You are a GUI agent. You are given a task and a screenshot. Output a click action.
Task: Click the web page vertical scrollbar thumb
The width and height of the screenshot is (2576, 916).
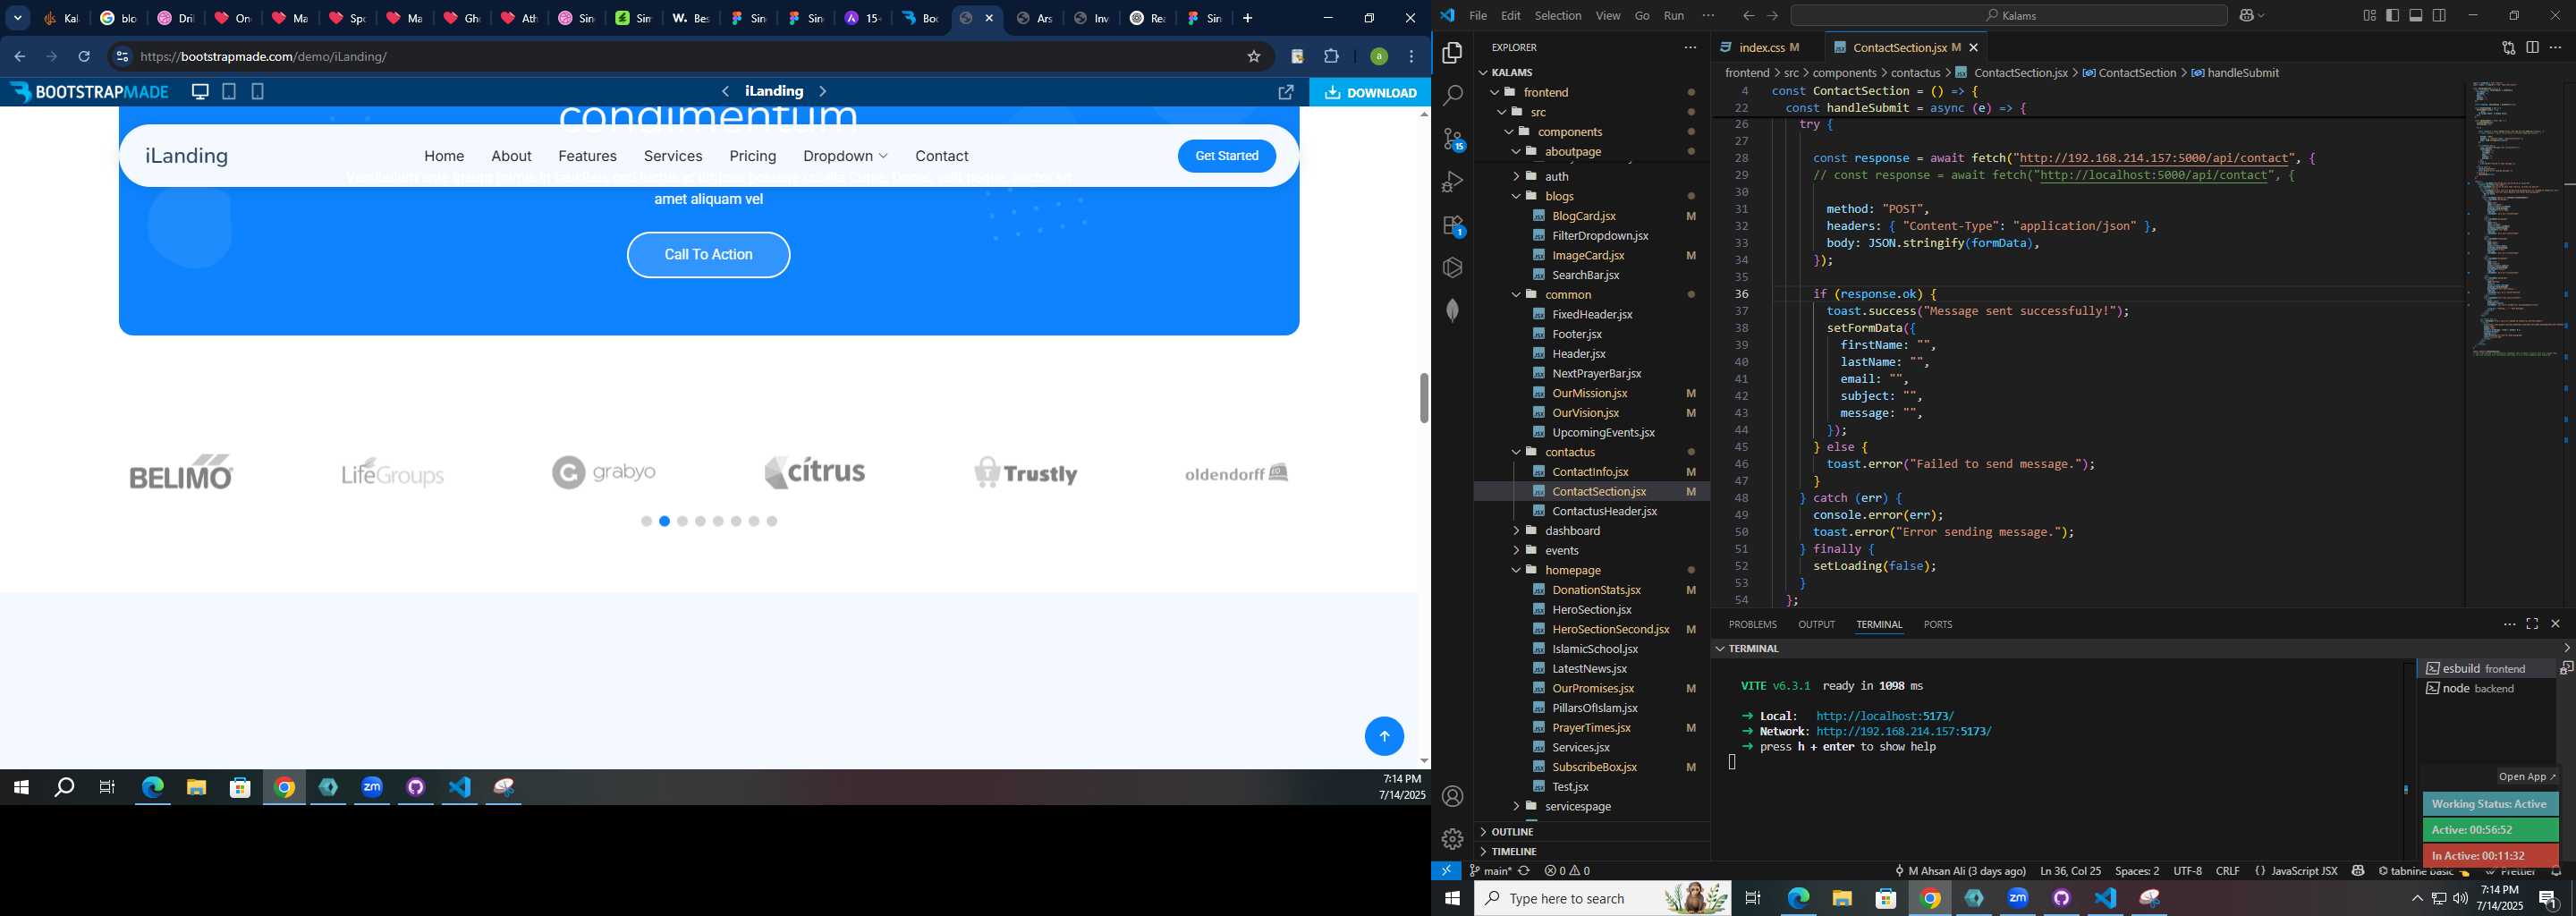tap(1423, 398)
